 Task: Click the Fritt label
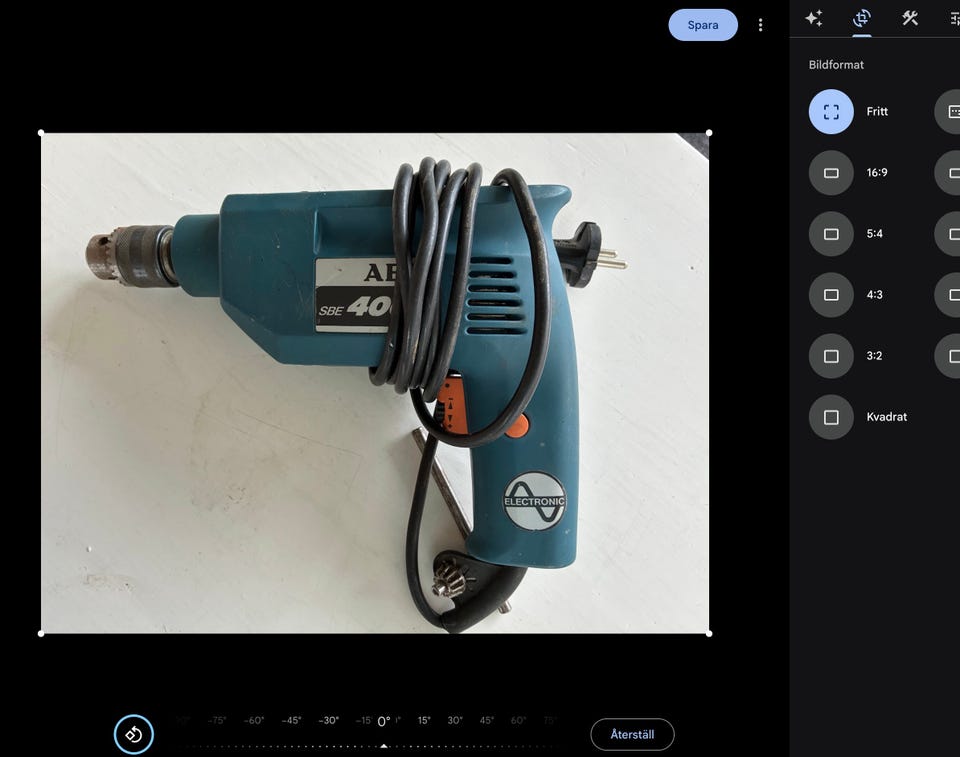click(877, 111)
